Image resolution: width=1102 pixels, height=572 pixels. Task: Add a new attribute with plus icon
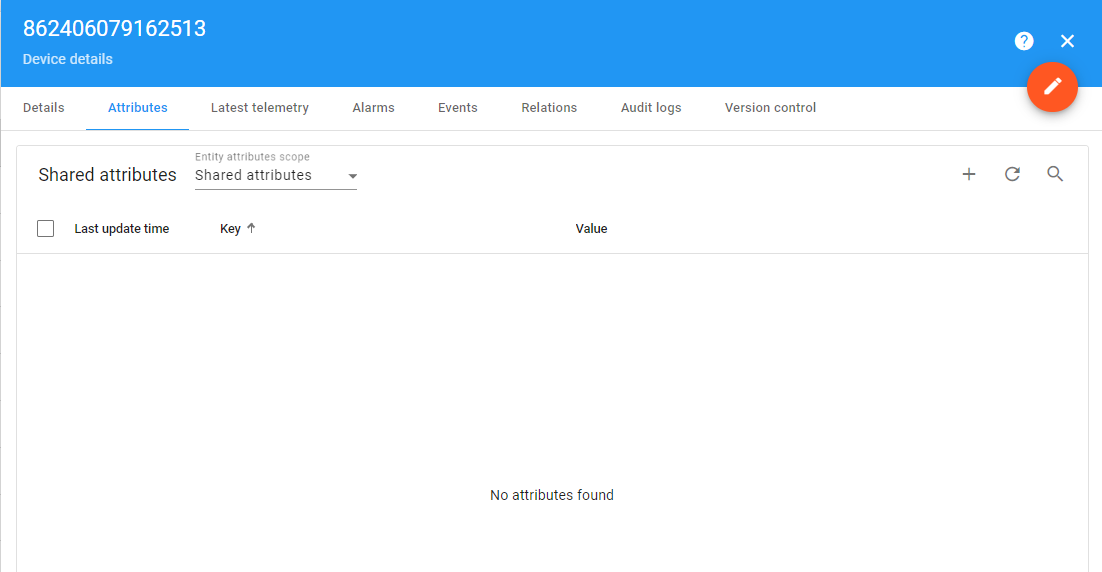(x=968, y=174)
